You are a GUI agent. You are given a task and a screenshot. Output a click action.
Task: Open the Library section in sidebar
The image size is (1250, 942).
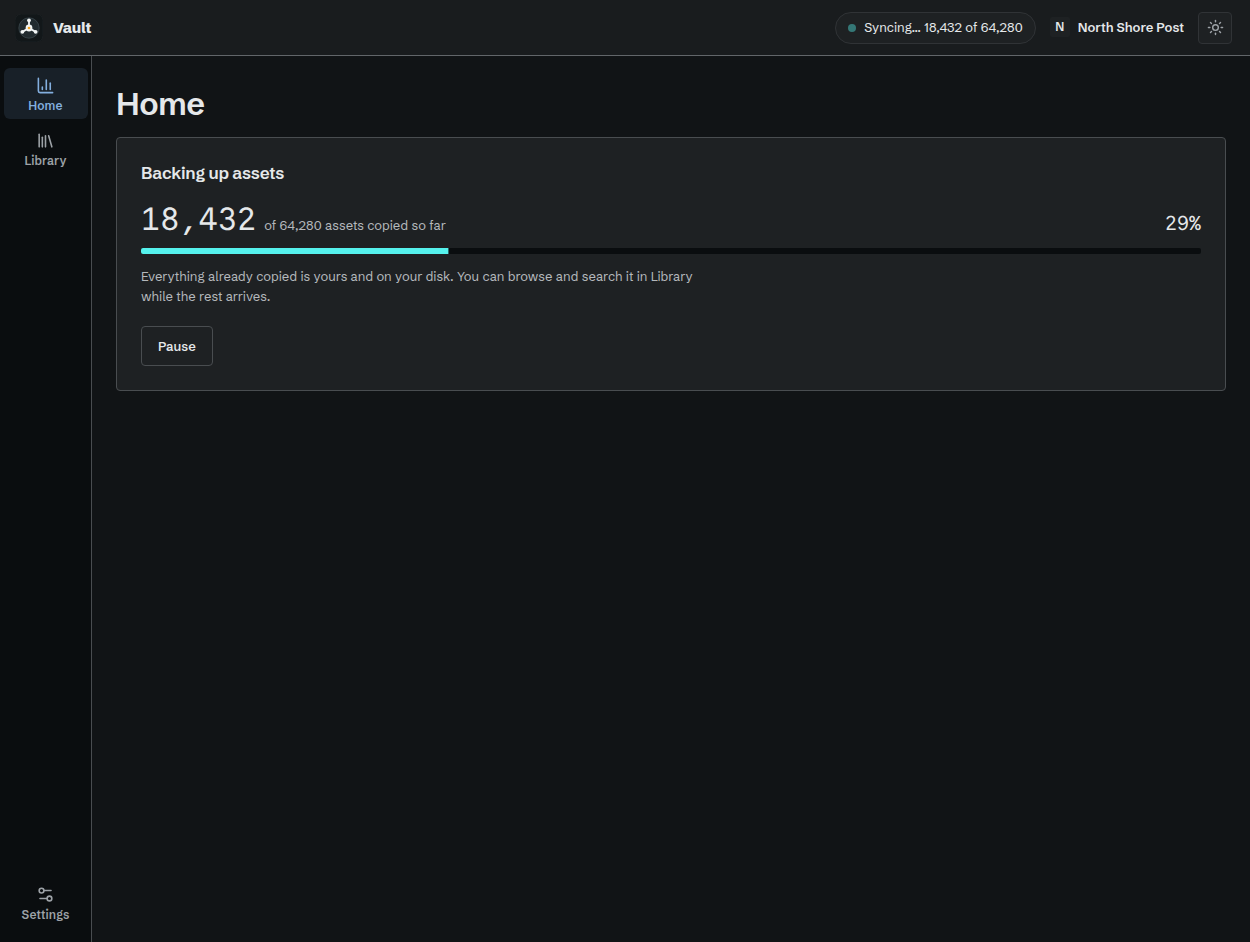pos(45,149)
